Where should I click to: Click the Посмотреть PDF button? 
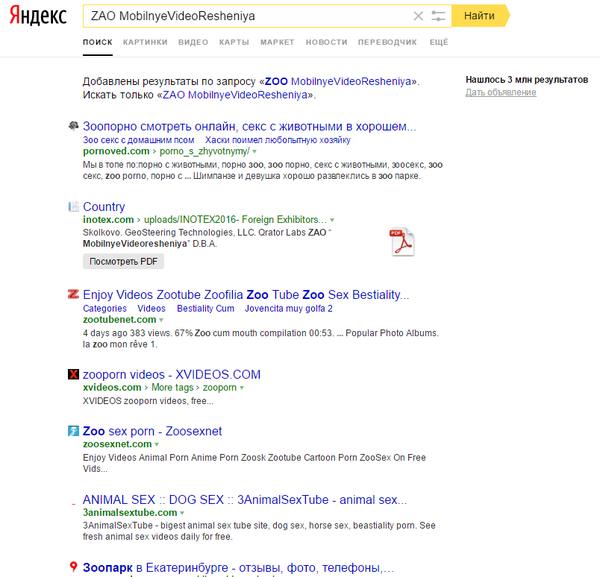123,261
